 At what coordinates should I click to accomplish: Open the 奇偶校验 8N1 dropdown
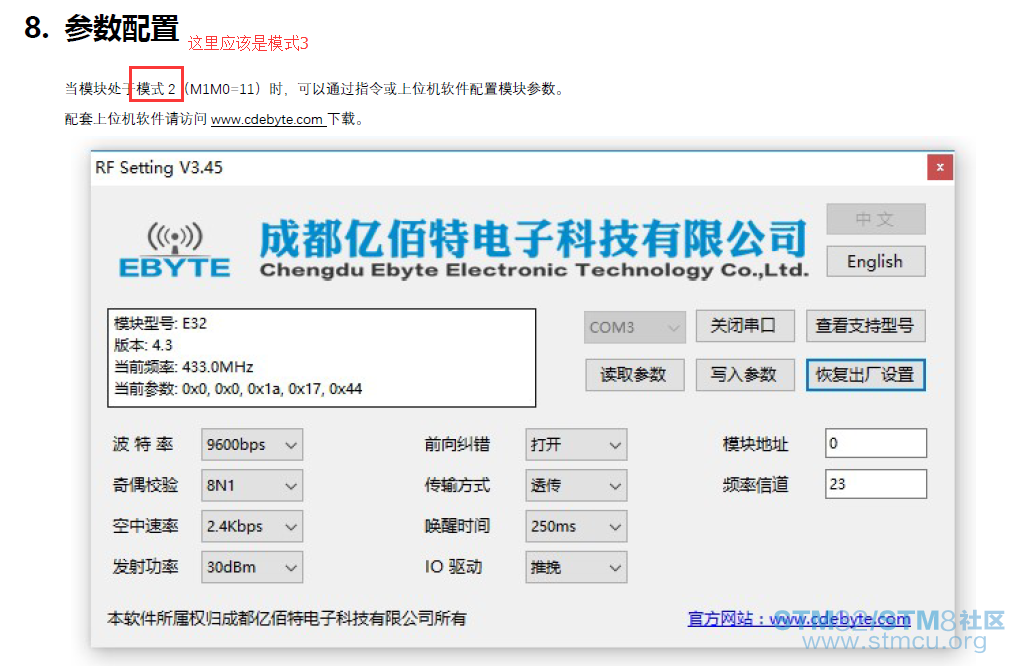[251, 485]
